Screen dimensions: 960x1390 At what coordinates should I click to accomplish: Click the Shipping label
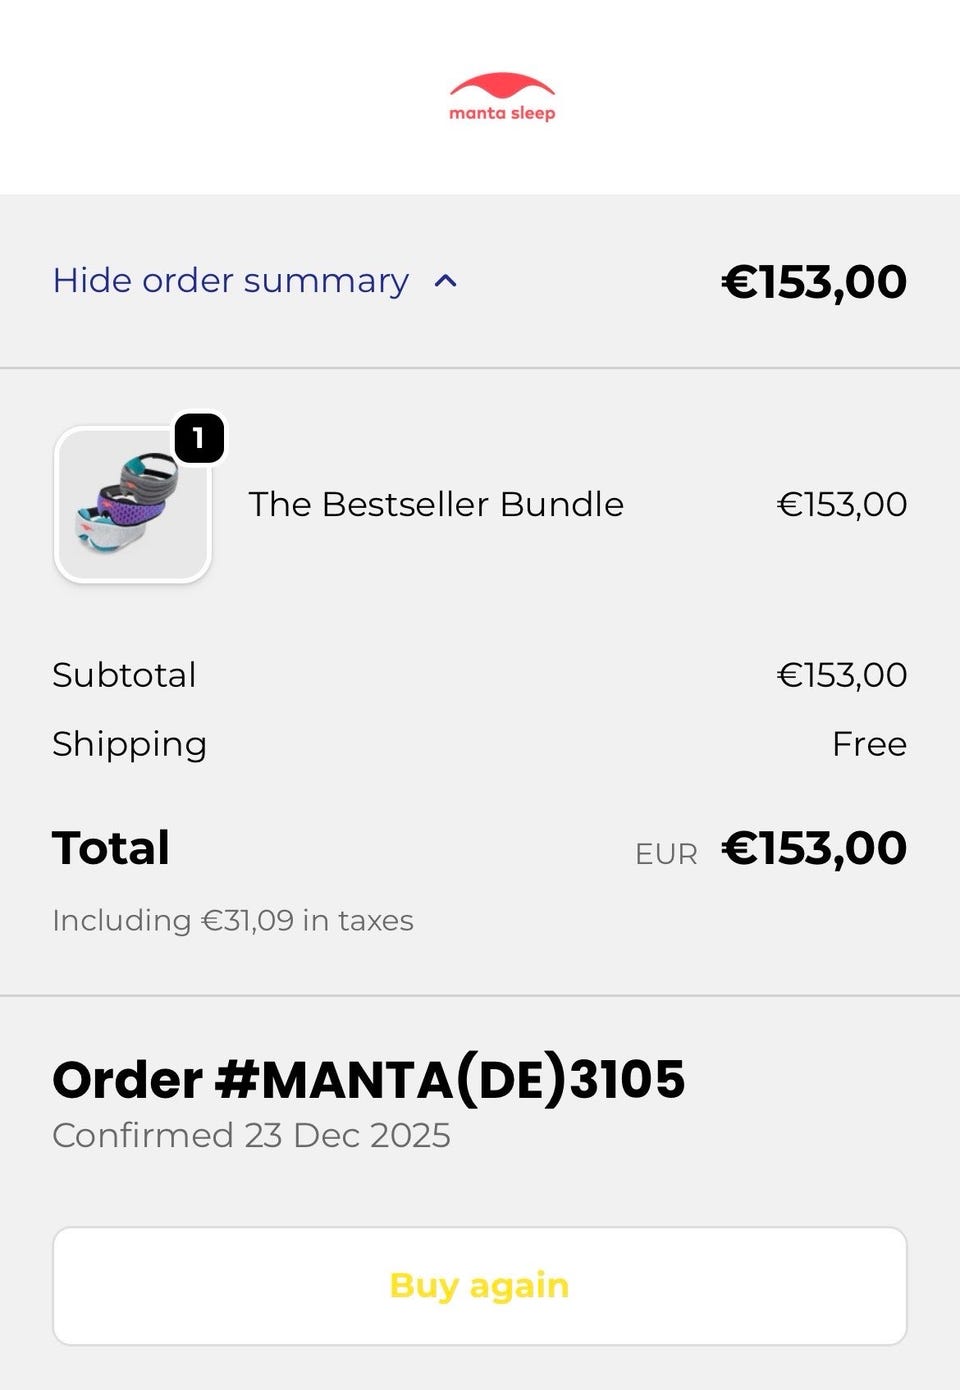130,744
